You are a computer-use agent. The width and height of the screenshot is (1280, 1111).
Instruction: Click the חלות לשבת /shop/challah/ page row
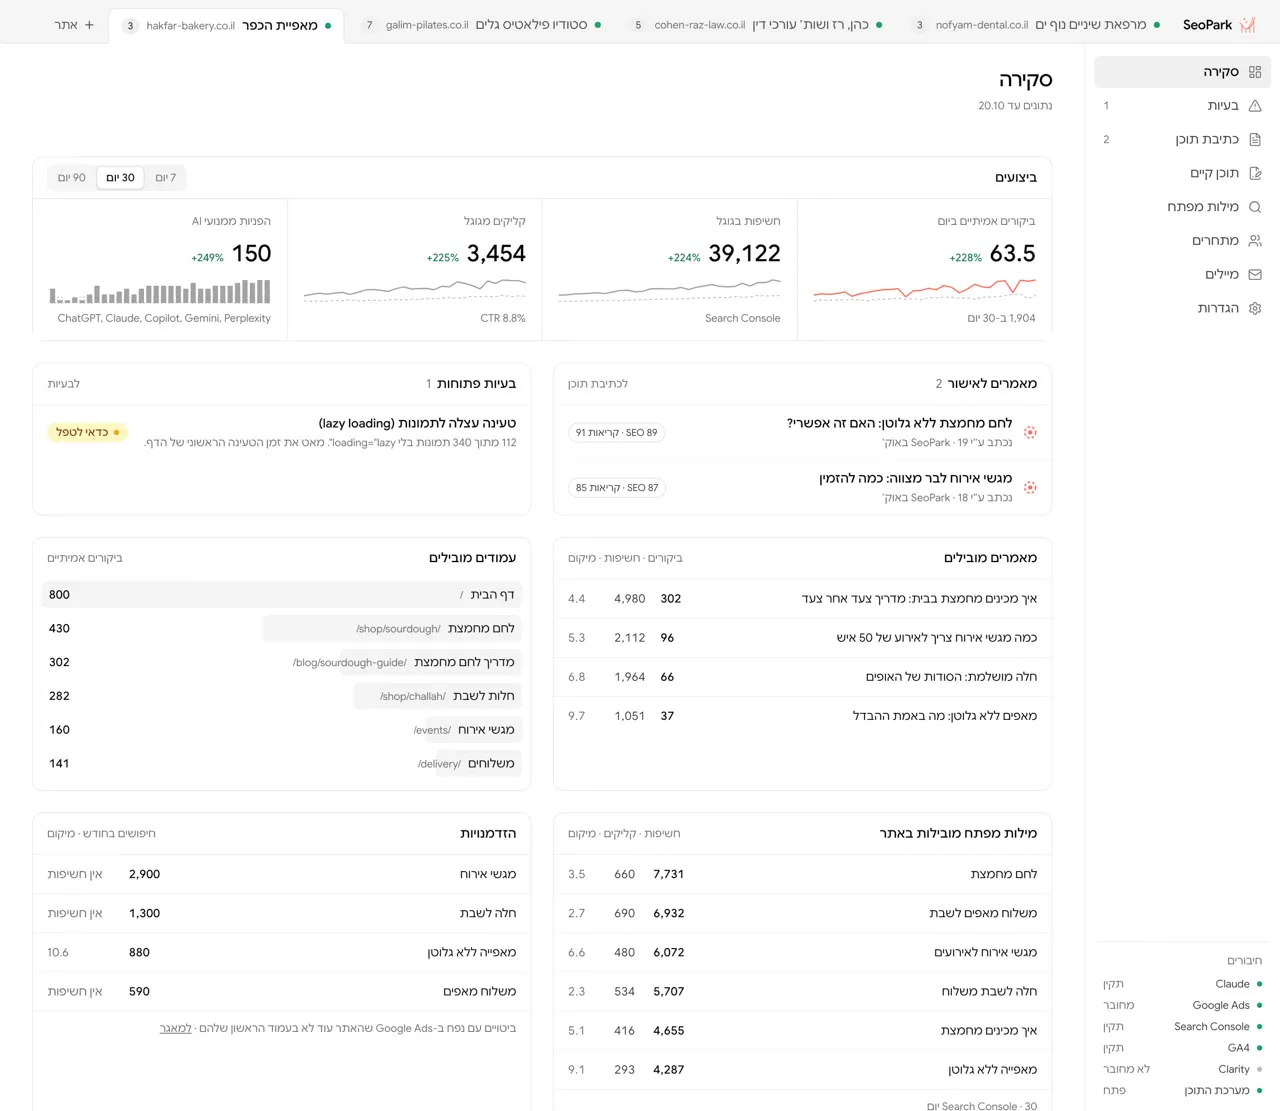coord(282,696)
